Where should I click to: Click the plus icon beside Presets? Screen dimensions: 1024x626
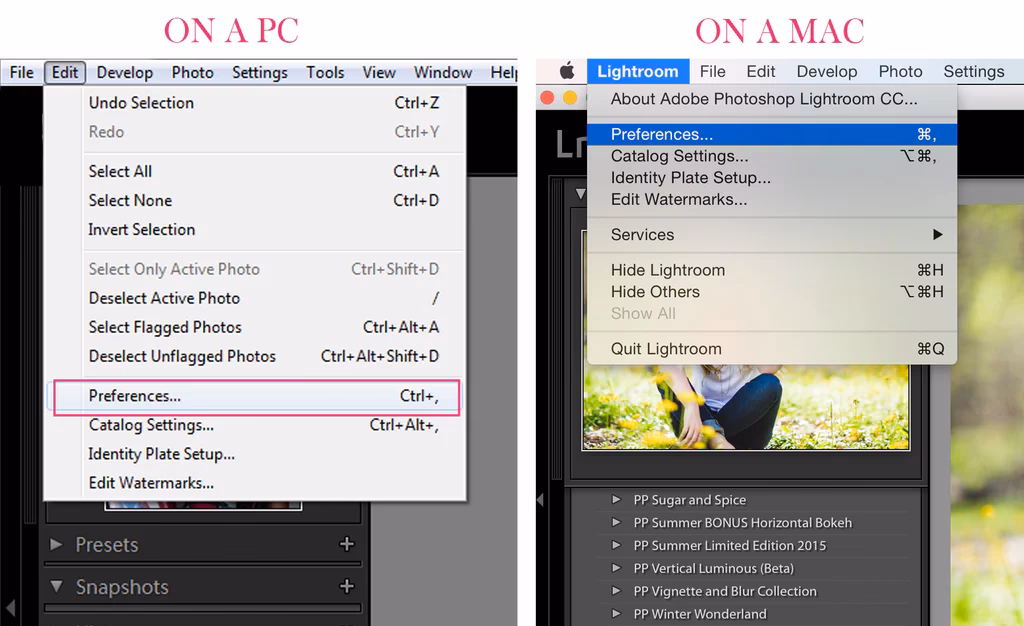click(x=347, y=544)
